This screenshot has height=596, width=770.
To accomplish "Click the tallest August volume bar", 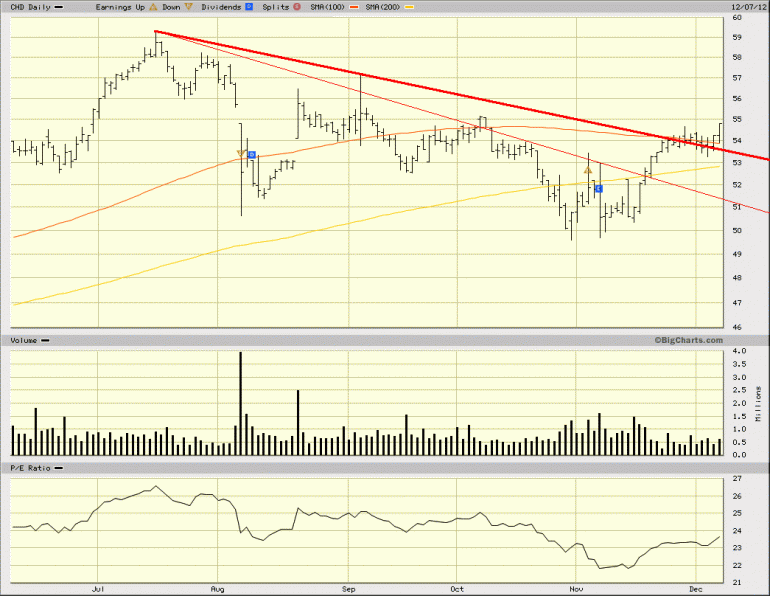I will pos(241,403).
